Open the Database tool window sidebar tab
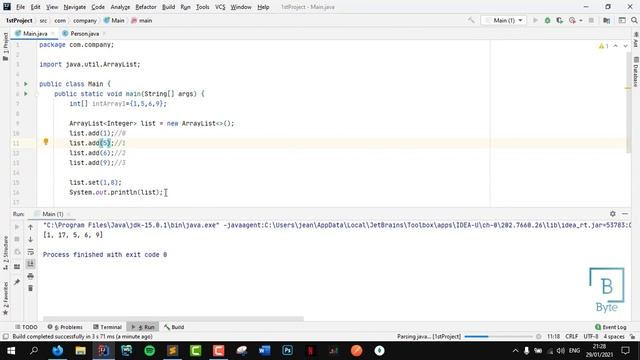 [636, 71]
